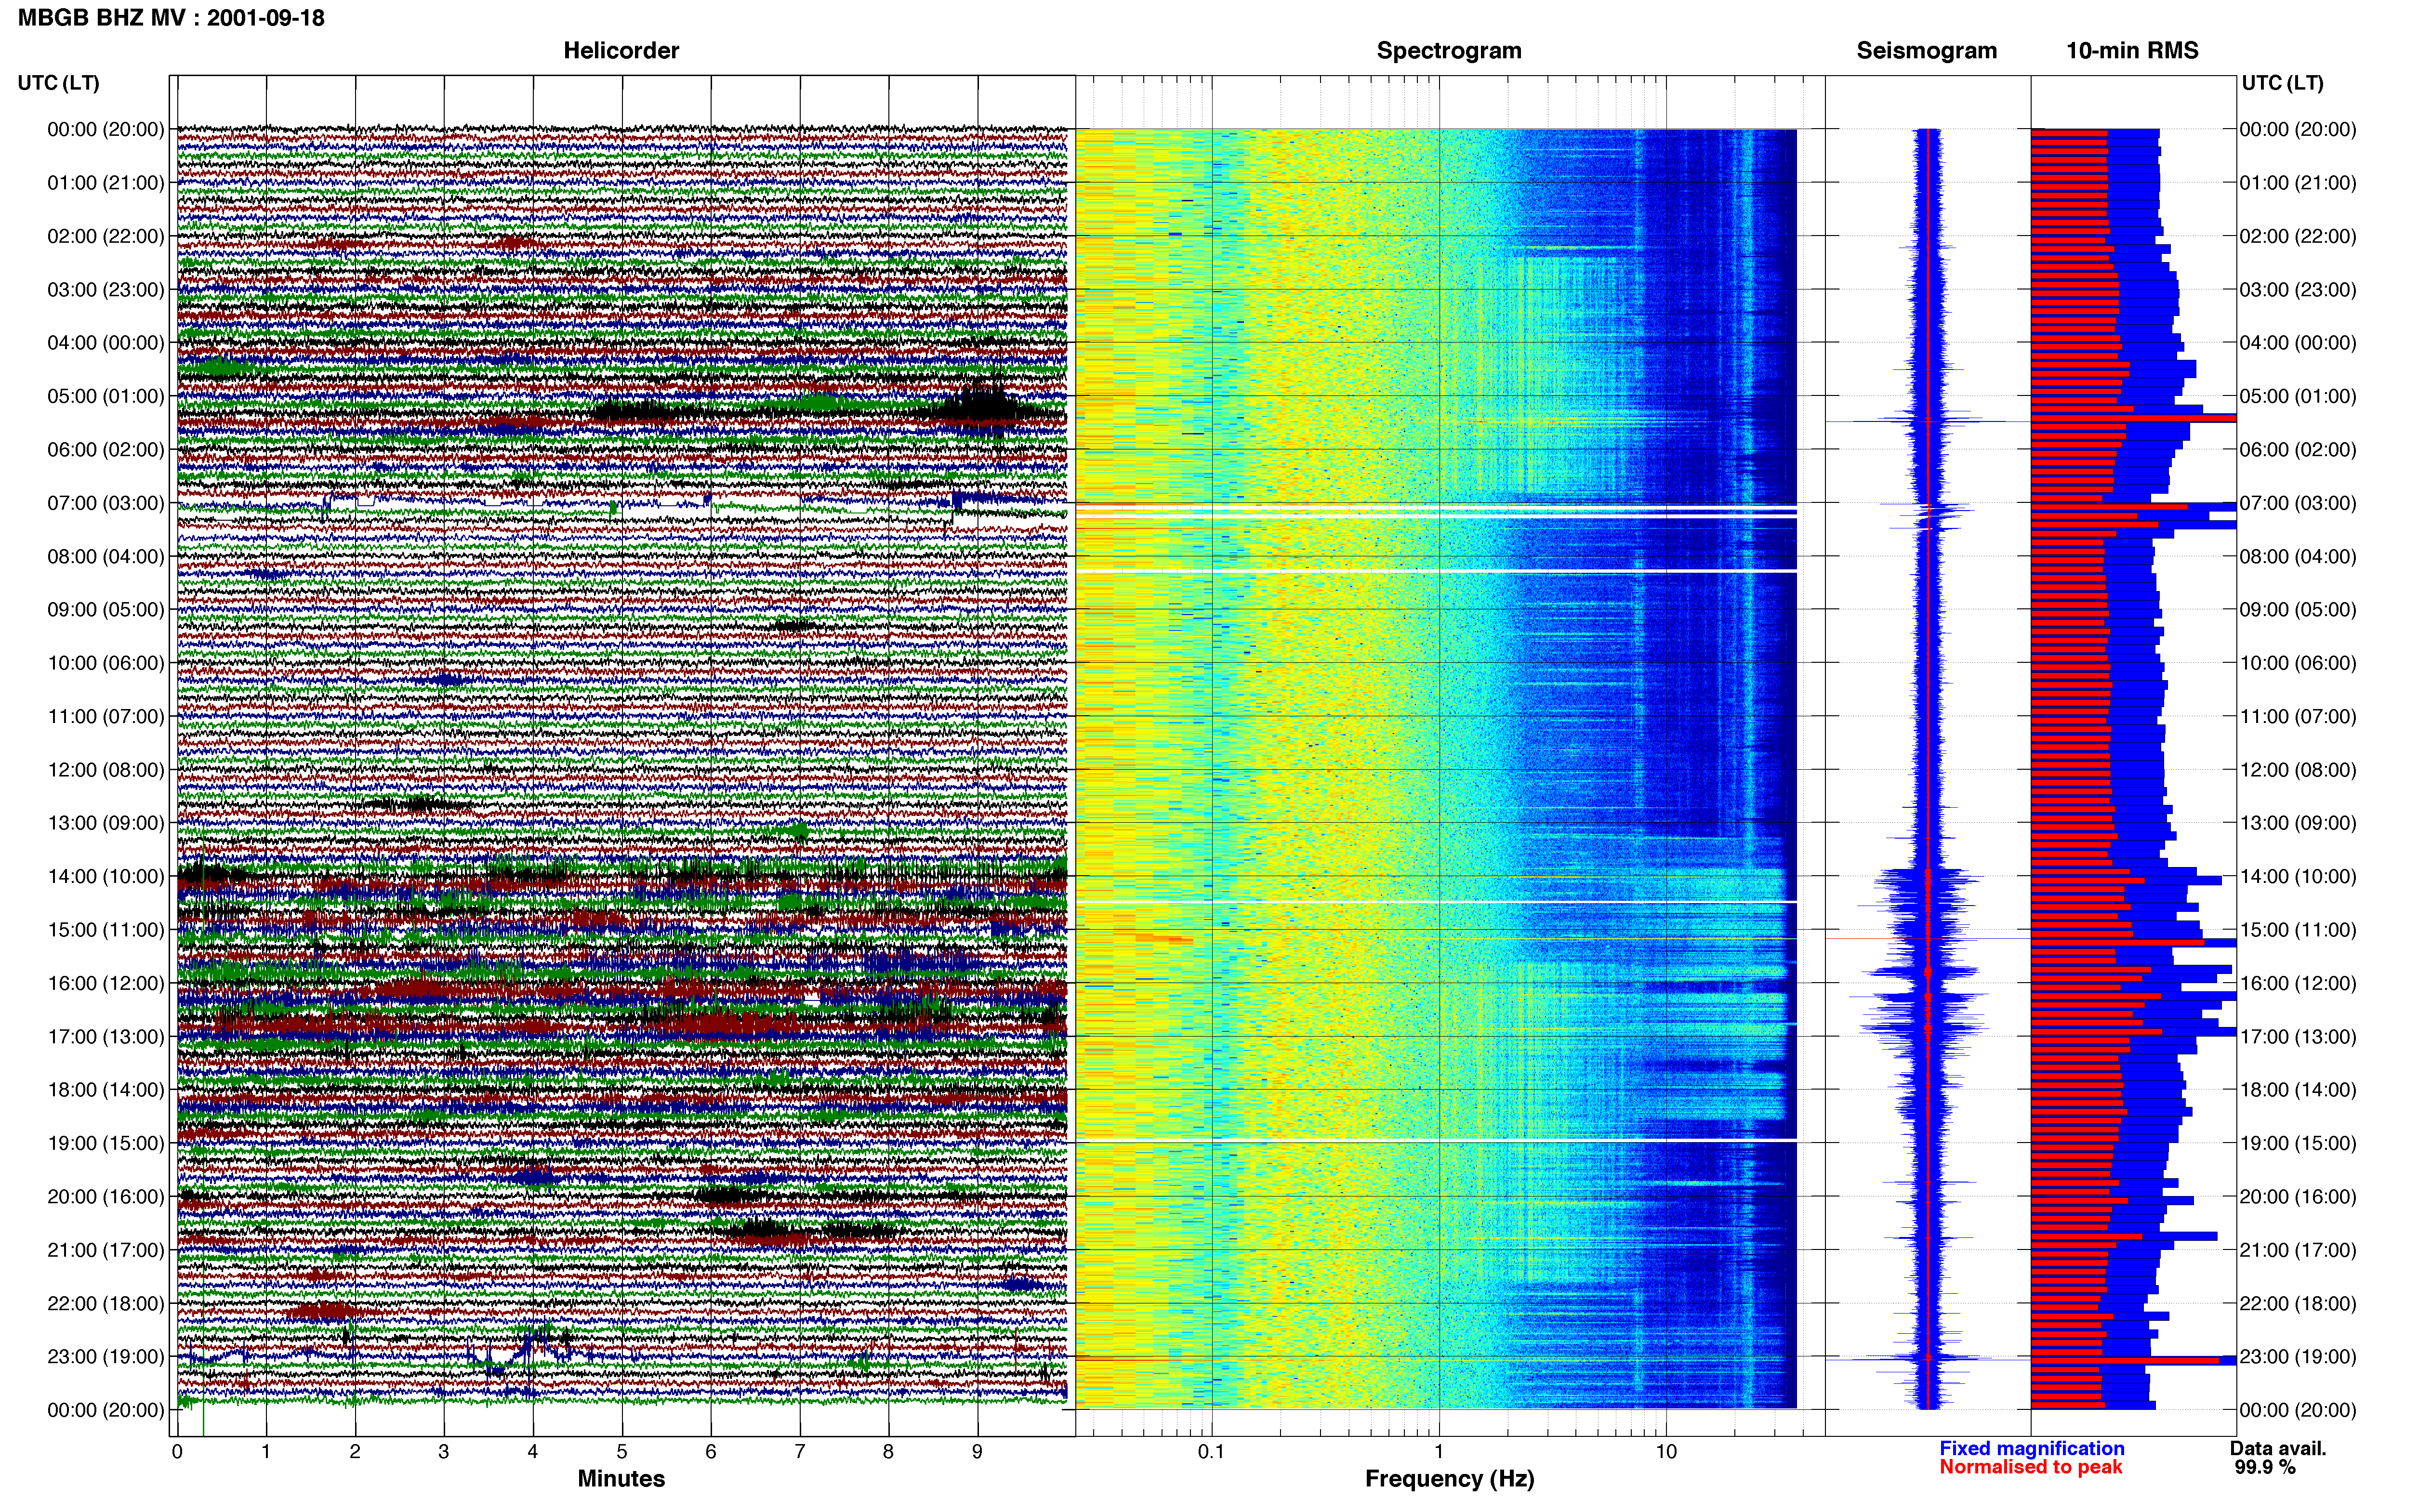2418x1512 pixels.
Task: Click tick label '3' on the Minutes axis
Action: click(x=444, y=1452)
